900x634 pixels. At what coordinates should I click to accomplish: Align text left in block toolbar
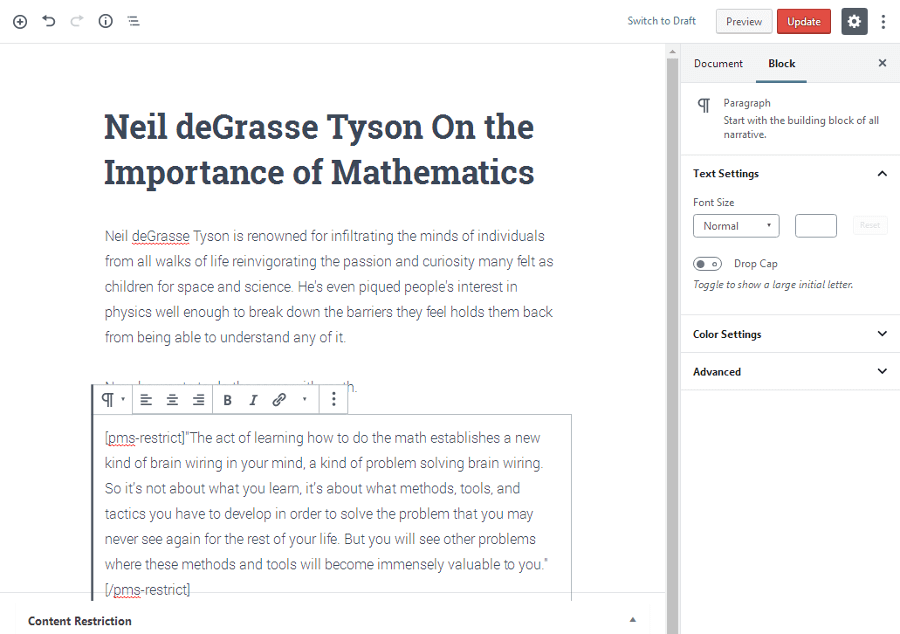(x=146, y=400)
